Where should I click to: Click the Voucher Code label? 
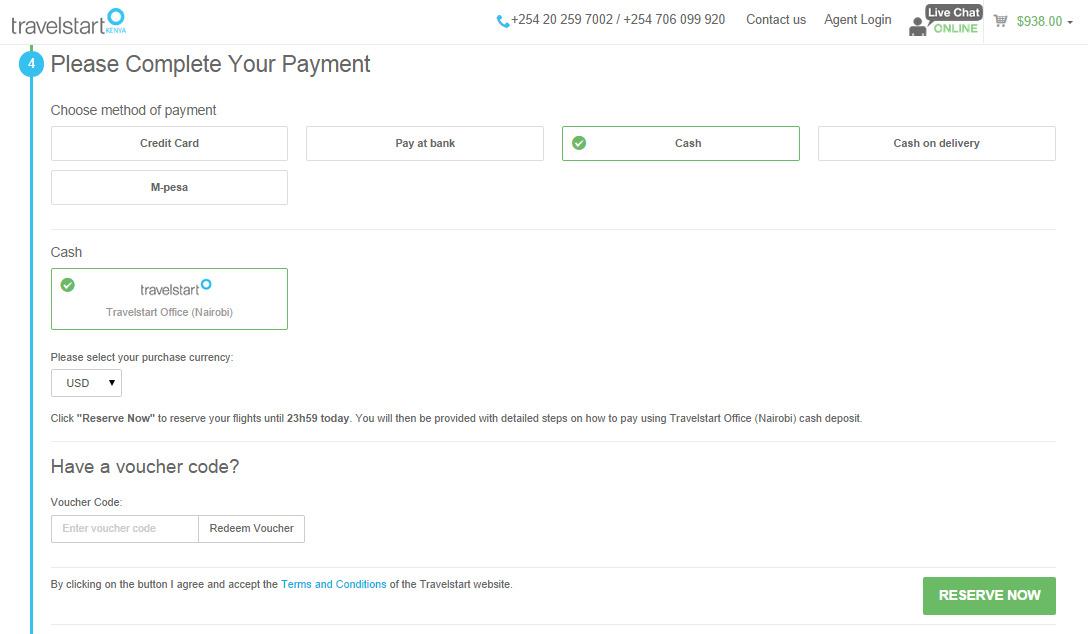coord(86,502)
